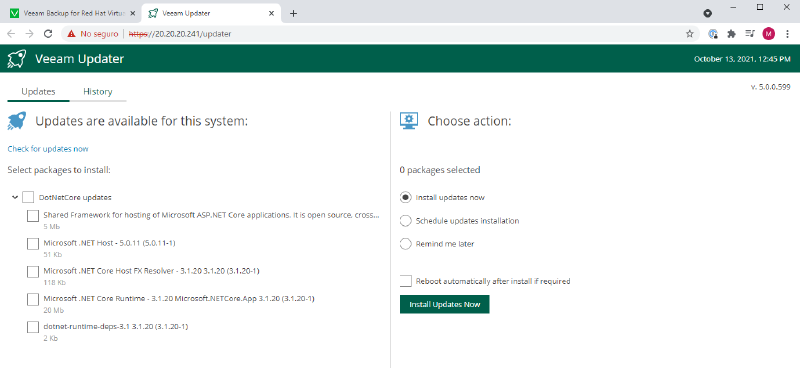Go forward using the browser forward arrow
Screen dimensions: 800x368
pyautogui.click(x=30, y=34)
